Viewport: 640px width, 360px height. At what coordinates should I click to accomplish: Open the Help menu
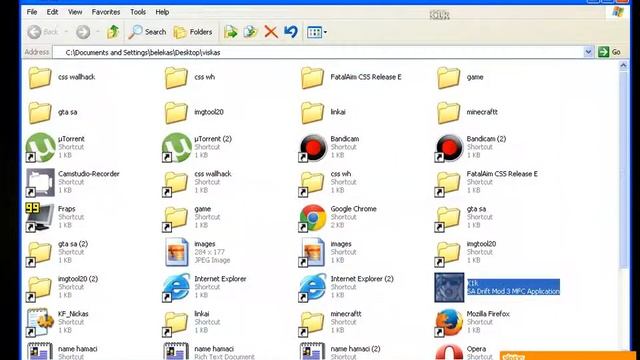tap(162, 12)
